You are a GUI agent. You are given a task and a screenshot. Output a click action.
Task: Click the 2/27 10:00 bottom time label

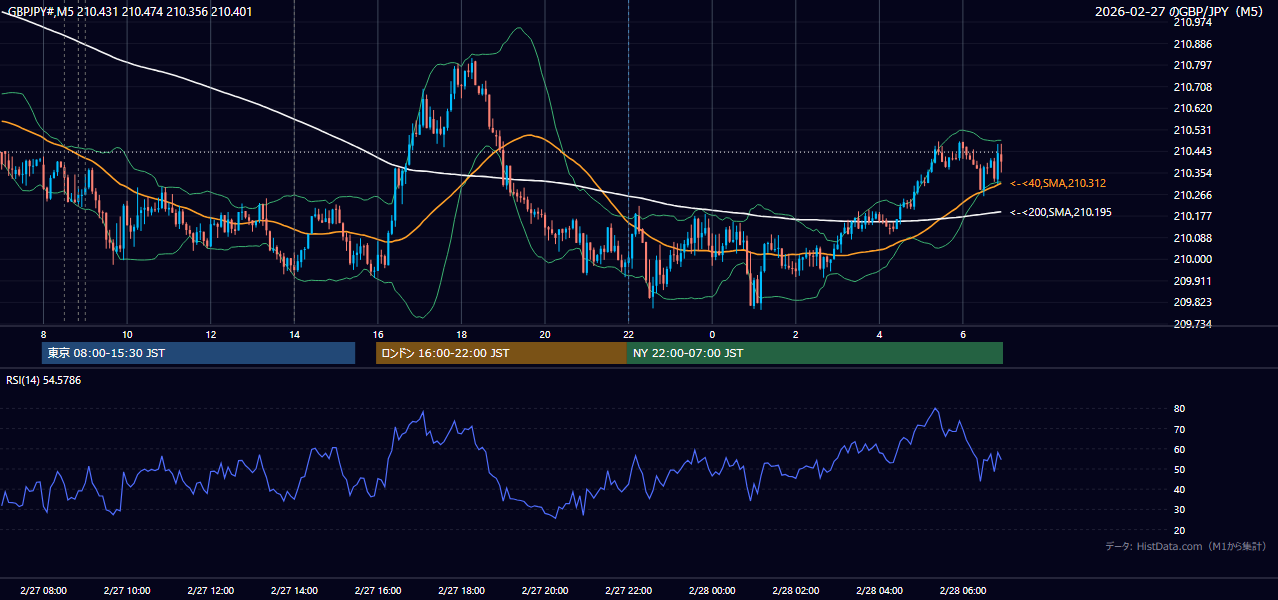[127, 590]
